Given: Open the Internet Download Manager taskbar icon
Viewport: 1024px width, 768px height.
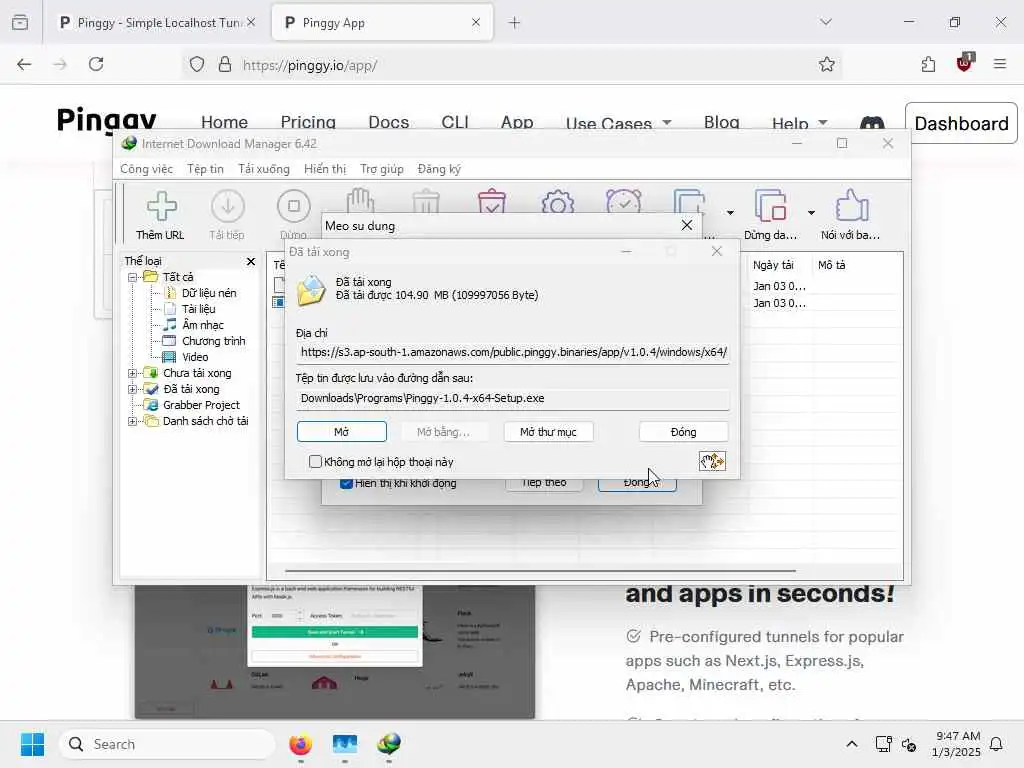Looking at the screenshot, I should point(389,744).
